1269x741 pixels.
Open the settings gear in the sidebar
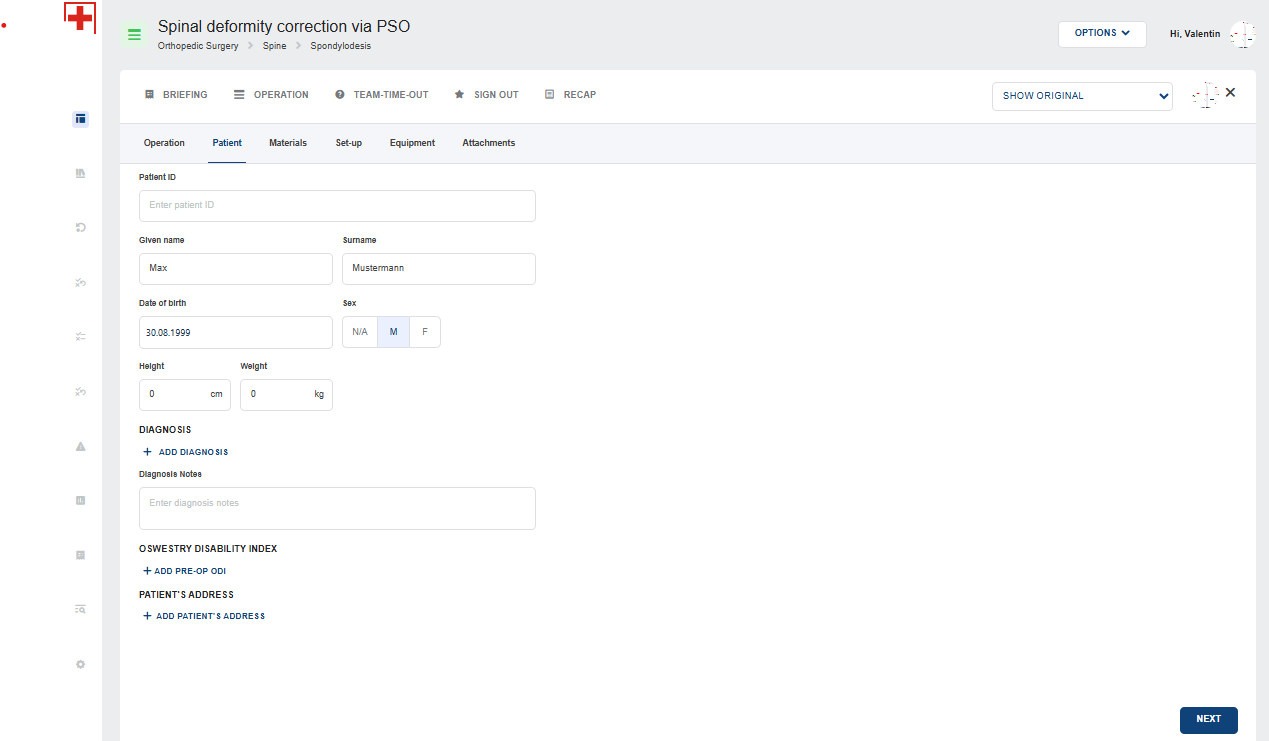(x=80, y=664)
